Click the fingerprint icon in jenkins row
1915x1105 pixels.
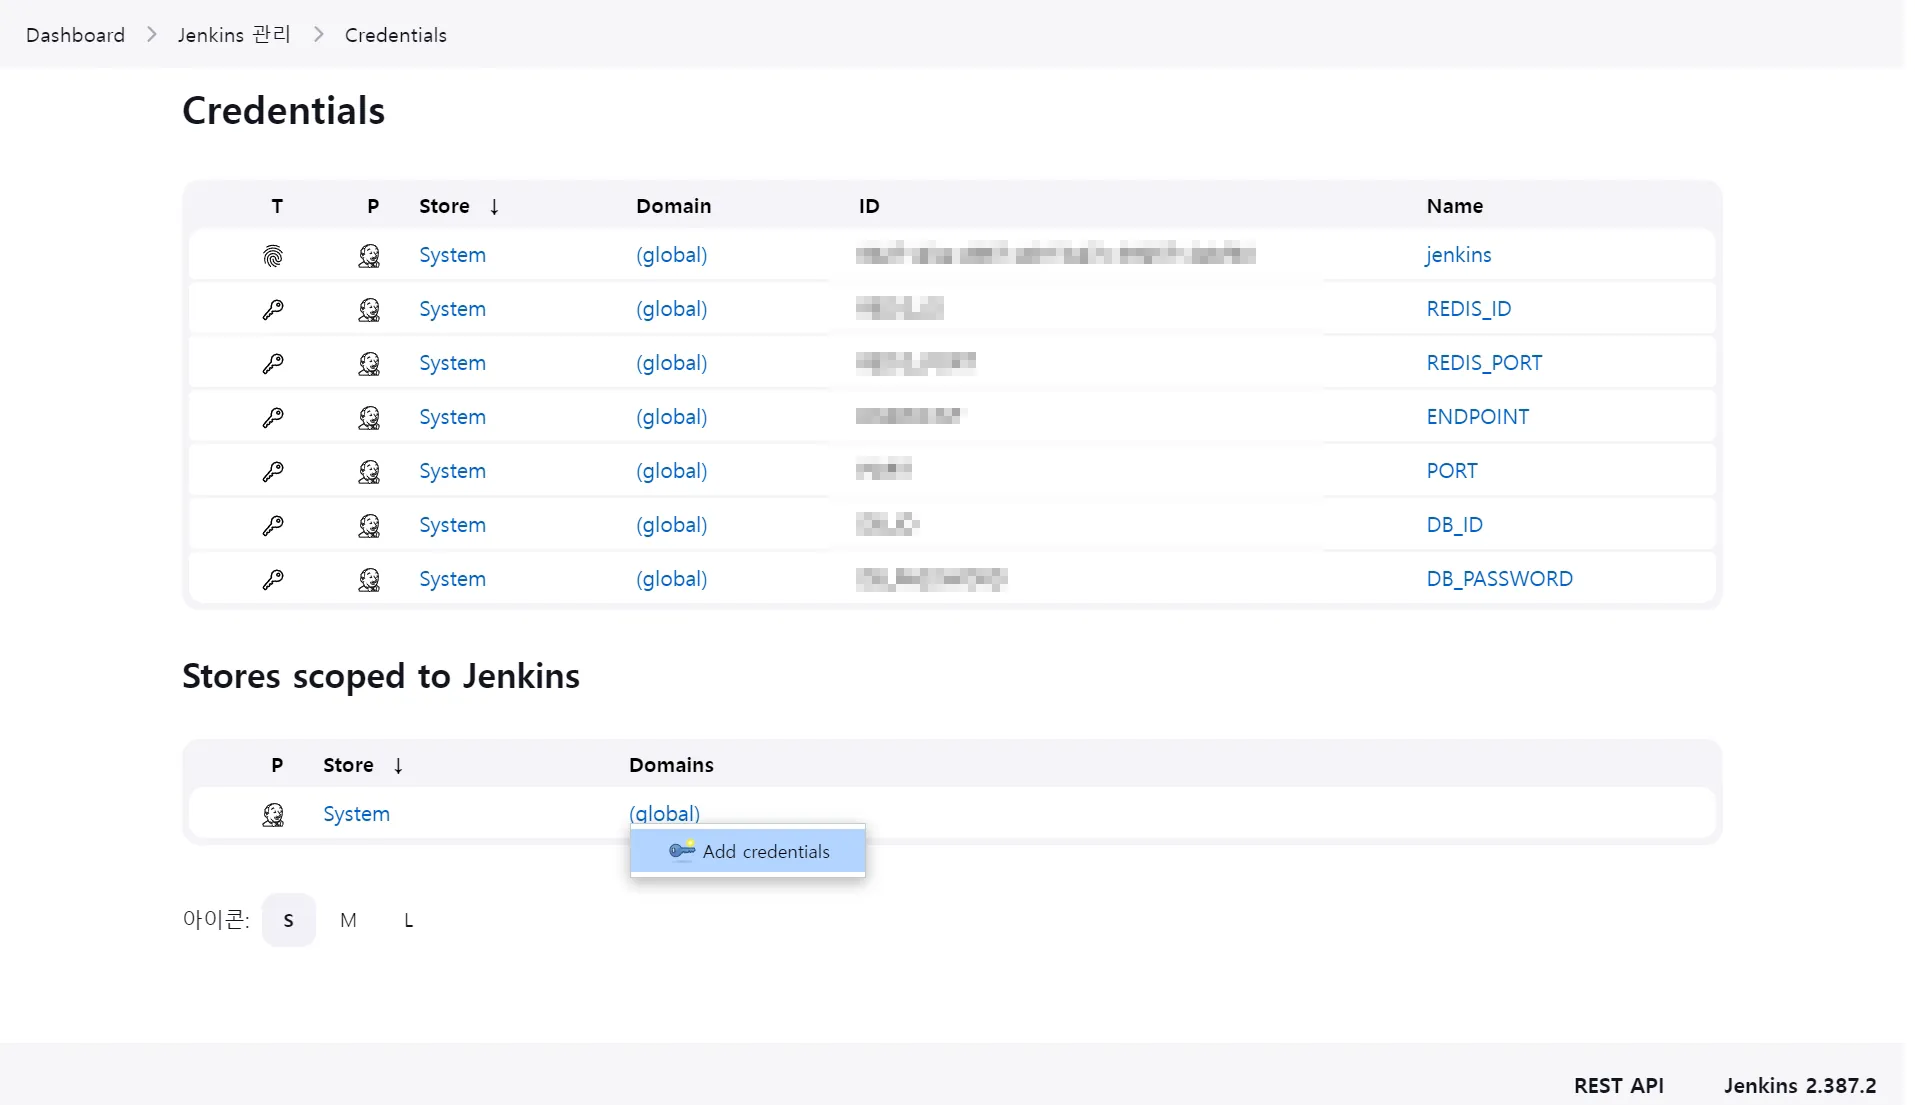pos(273,256)
